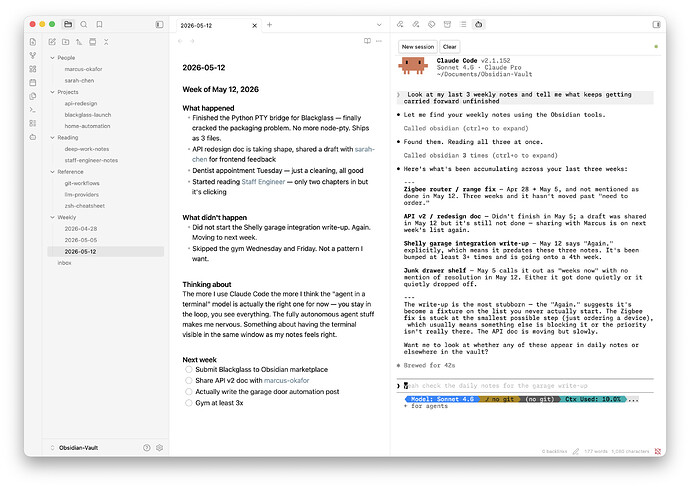Open the outline panel list icon
The width and height of the screenshot is (690, 487).
coord(463,24)
